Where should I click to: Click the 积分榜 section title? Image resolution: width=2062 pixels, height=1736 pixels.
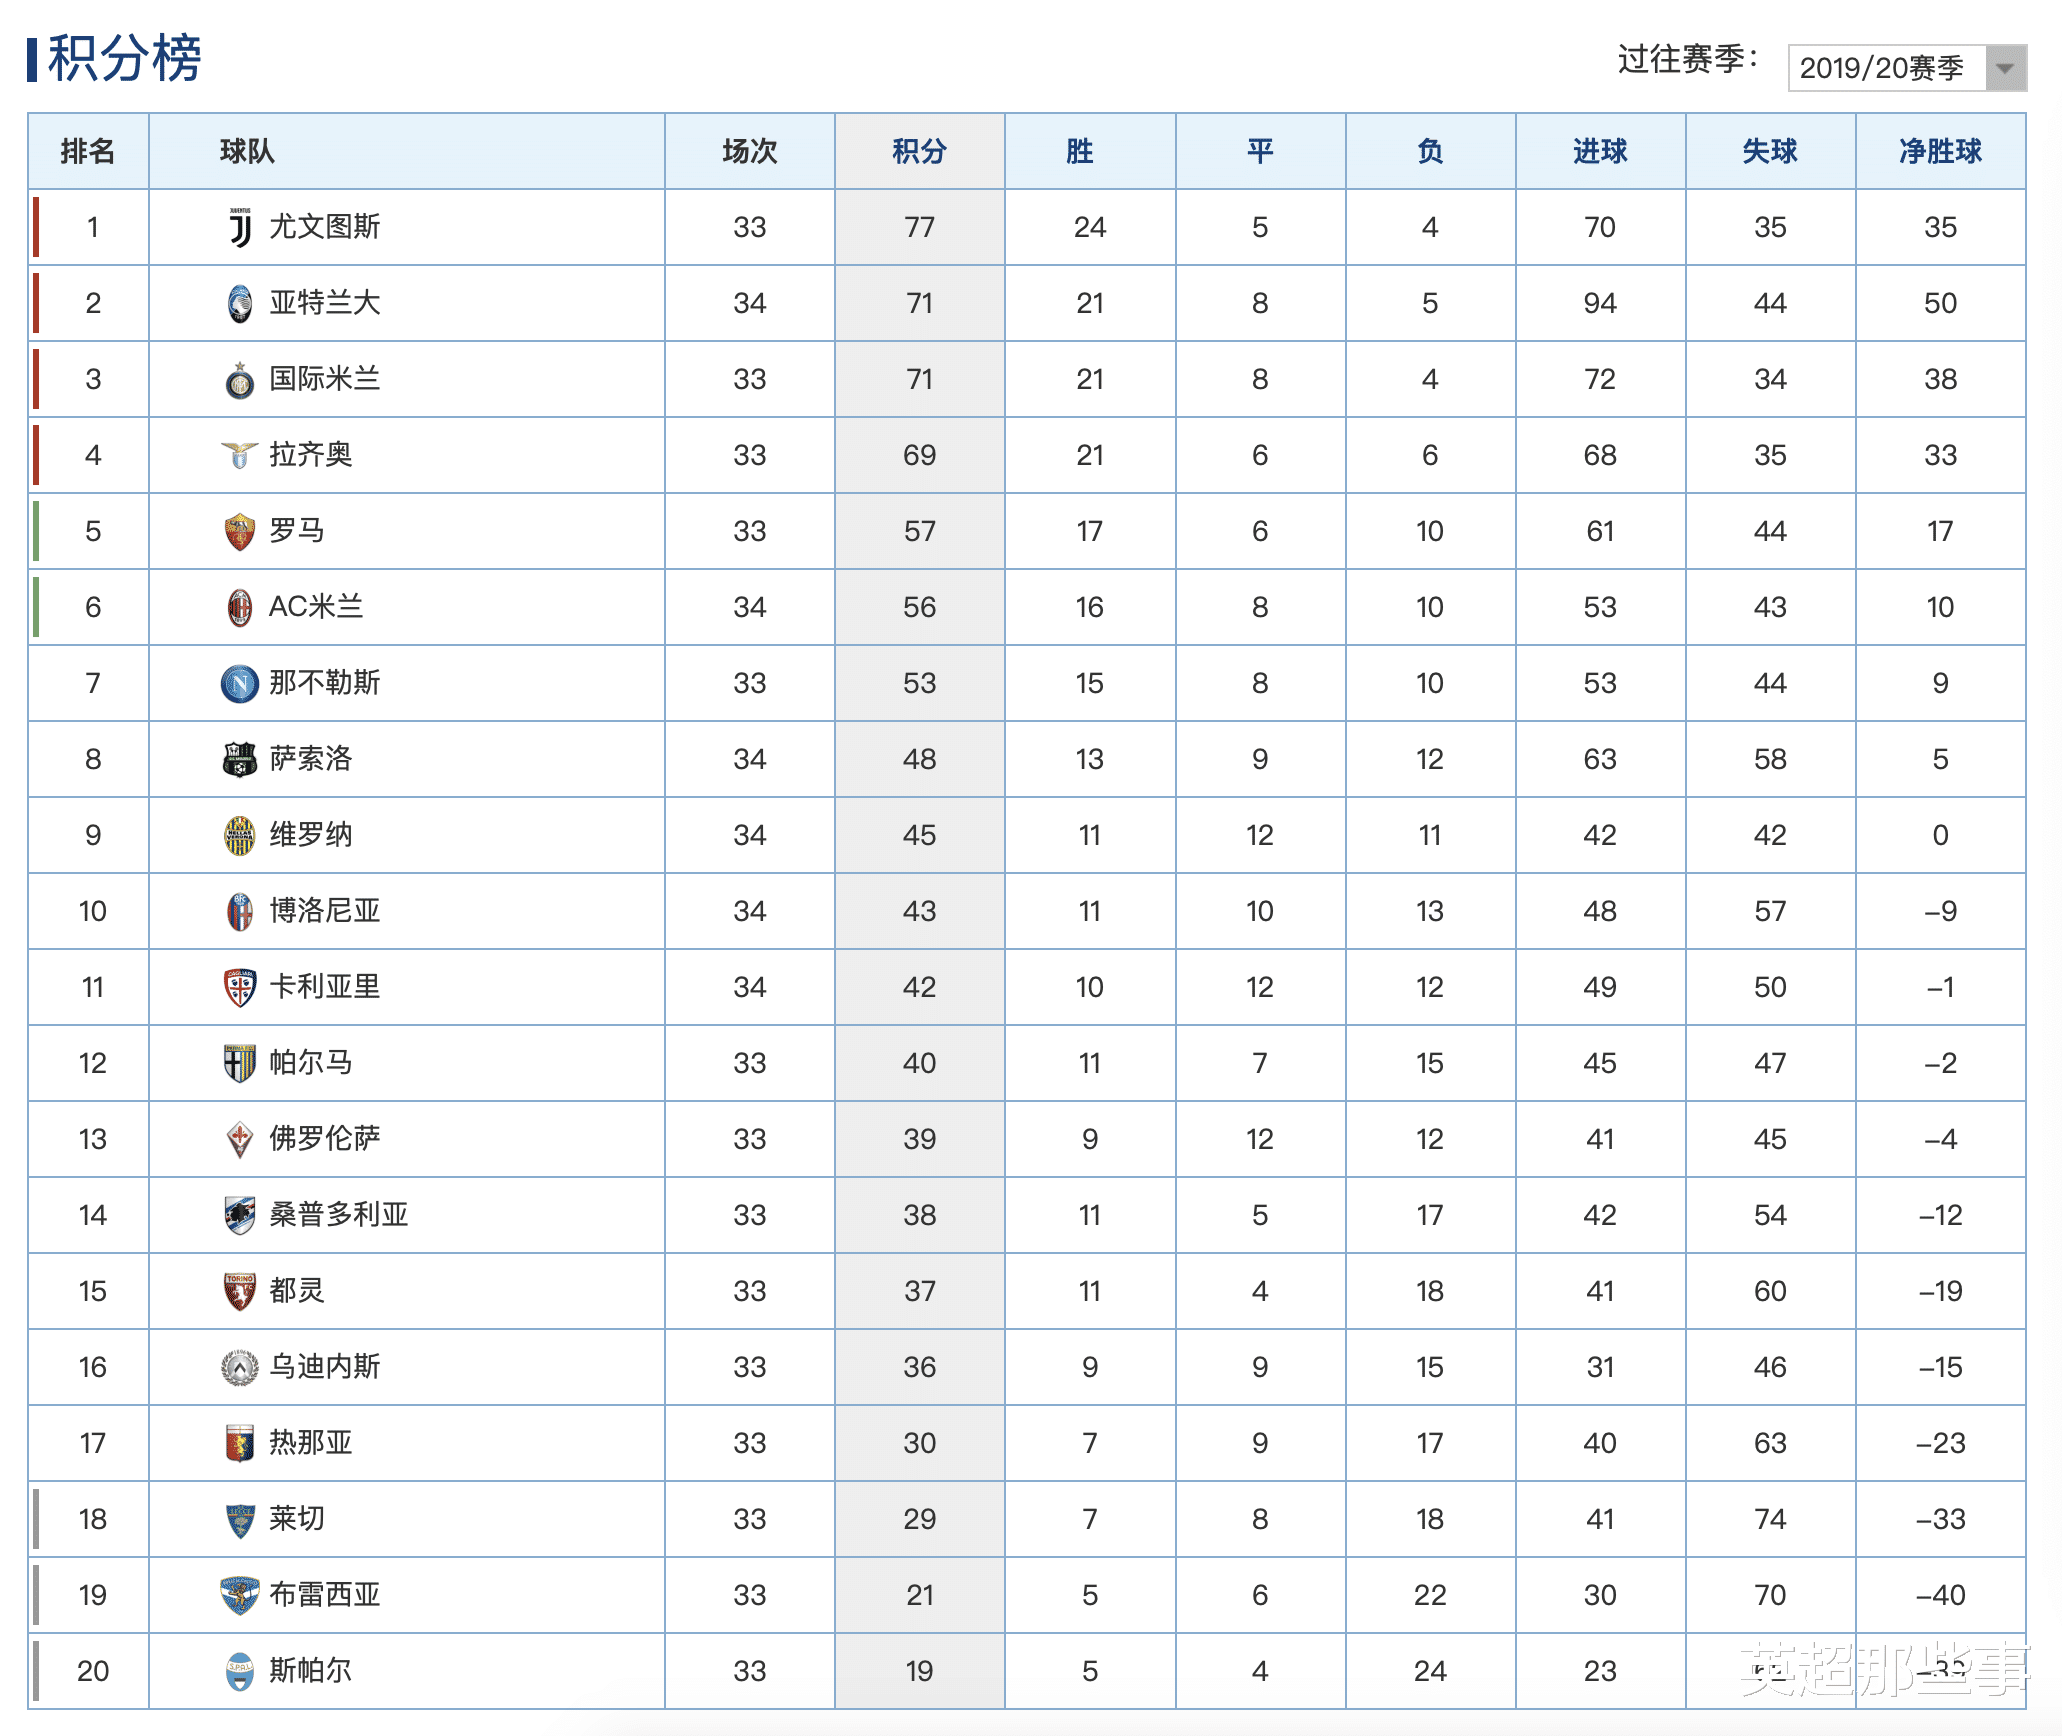coord(124,58)
